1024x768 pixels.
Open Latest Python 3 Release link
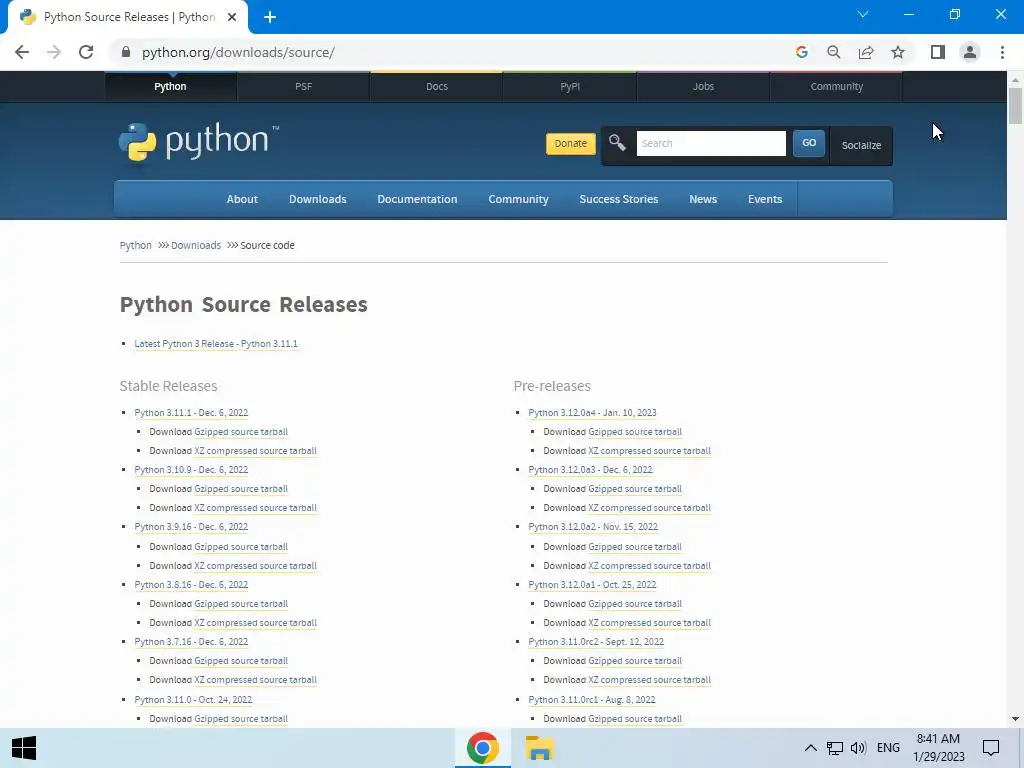pyautogui.click(x=216, y=344)
